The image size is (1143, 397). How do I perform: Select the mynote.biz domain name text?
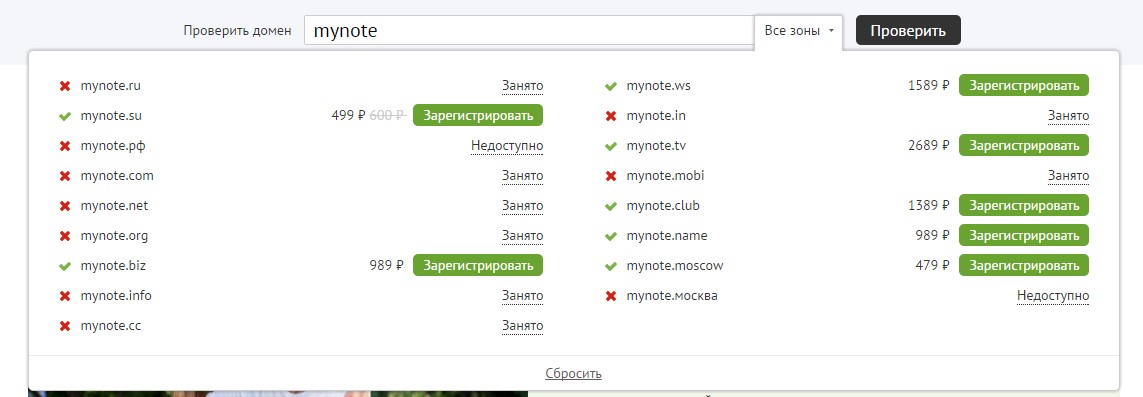click(113, 266)
